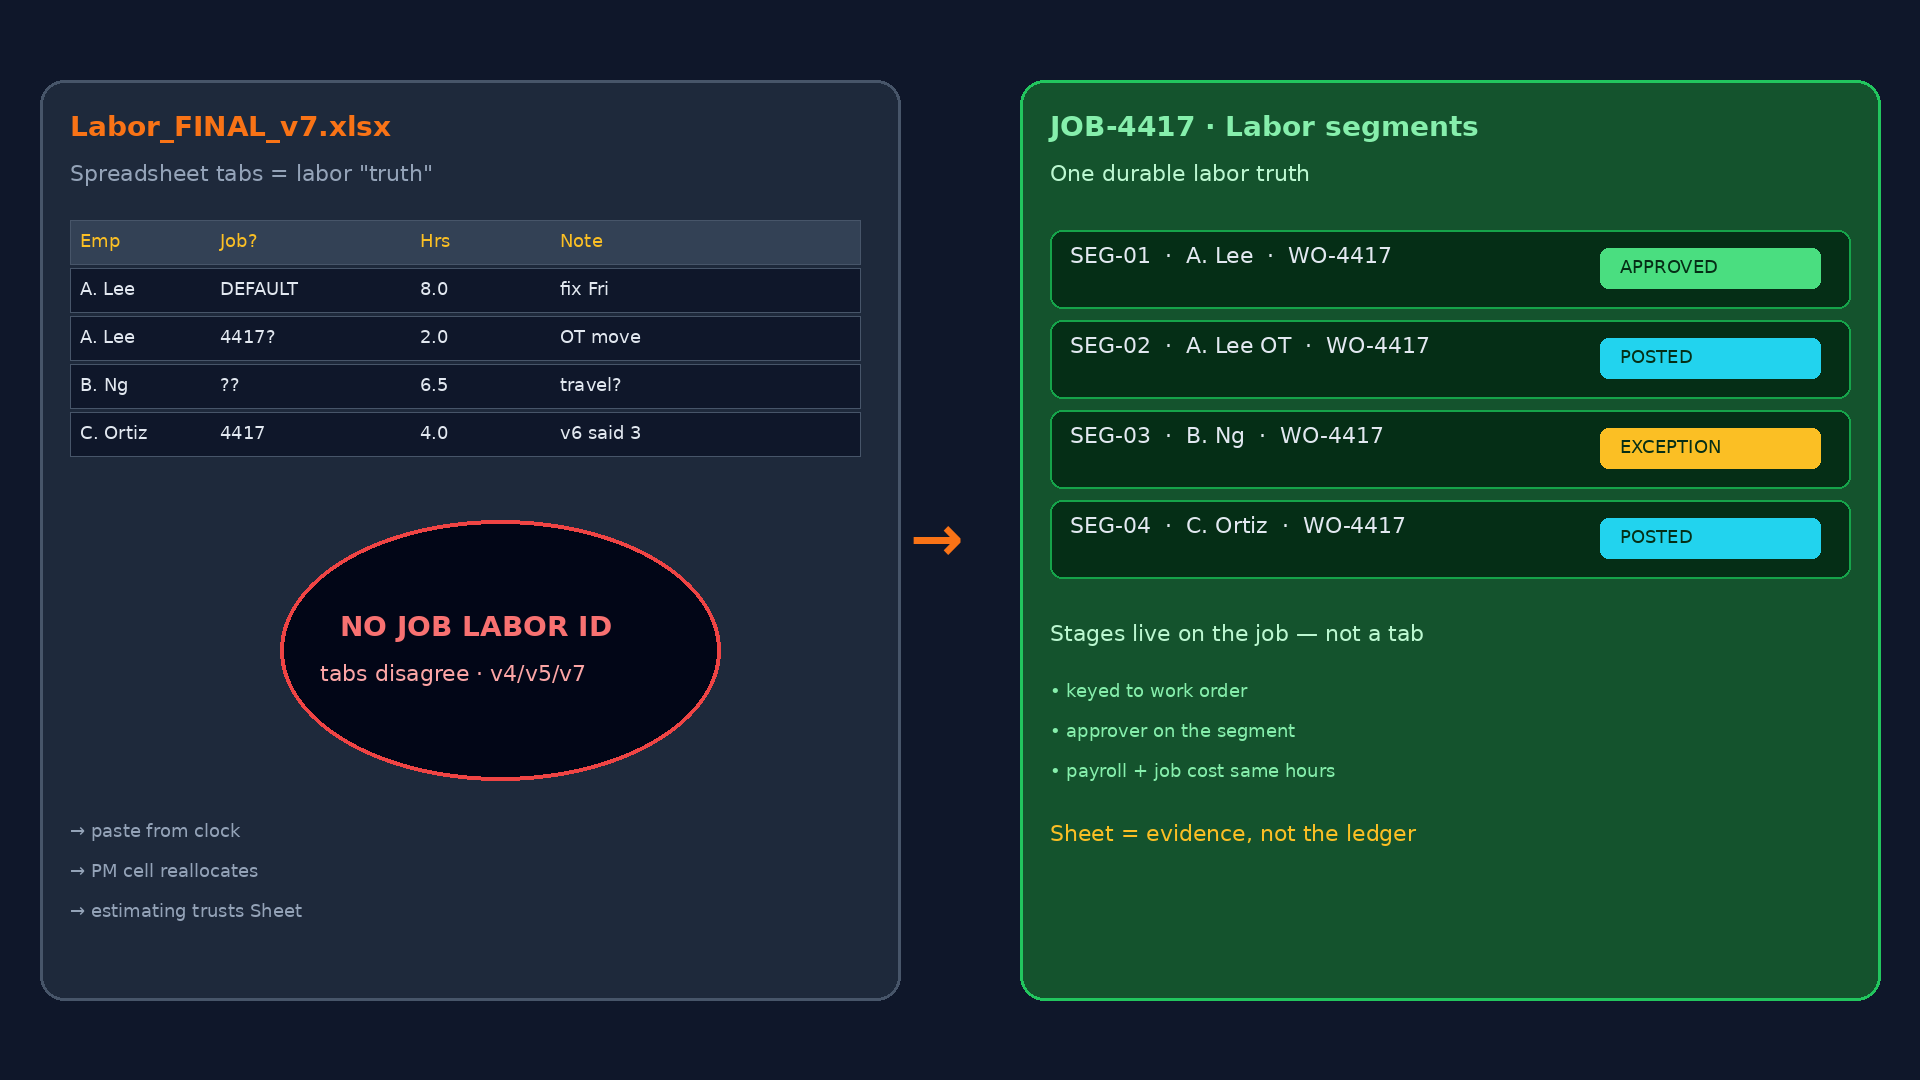Click the Labor_FINAL_v7.xlsx title
This screenshot has width=1920, height=1080.
230,127
